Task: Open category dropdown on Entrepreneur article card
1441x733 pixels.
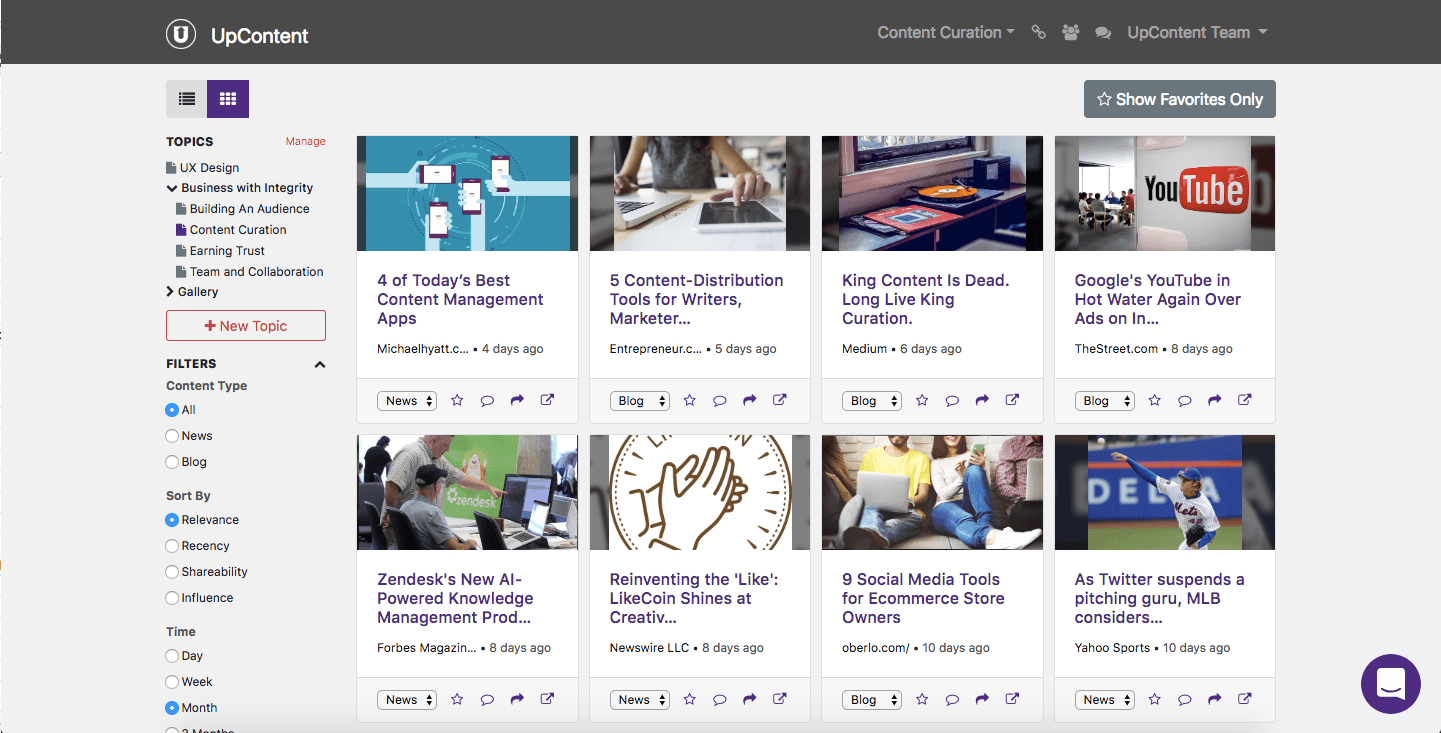Action: coord(639,401)
